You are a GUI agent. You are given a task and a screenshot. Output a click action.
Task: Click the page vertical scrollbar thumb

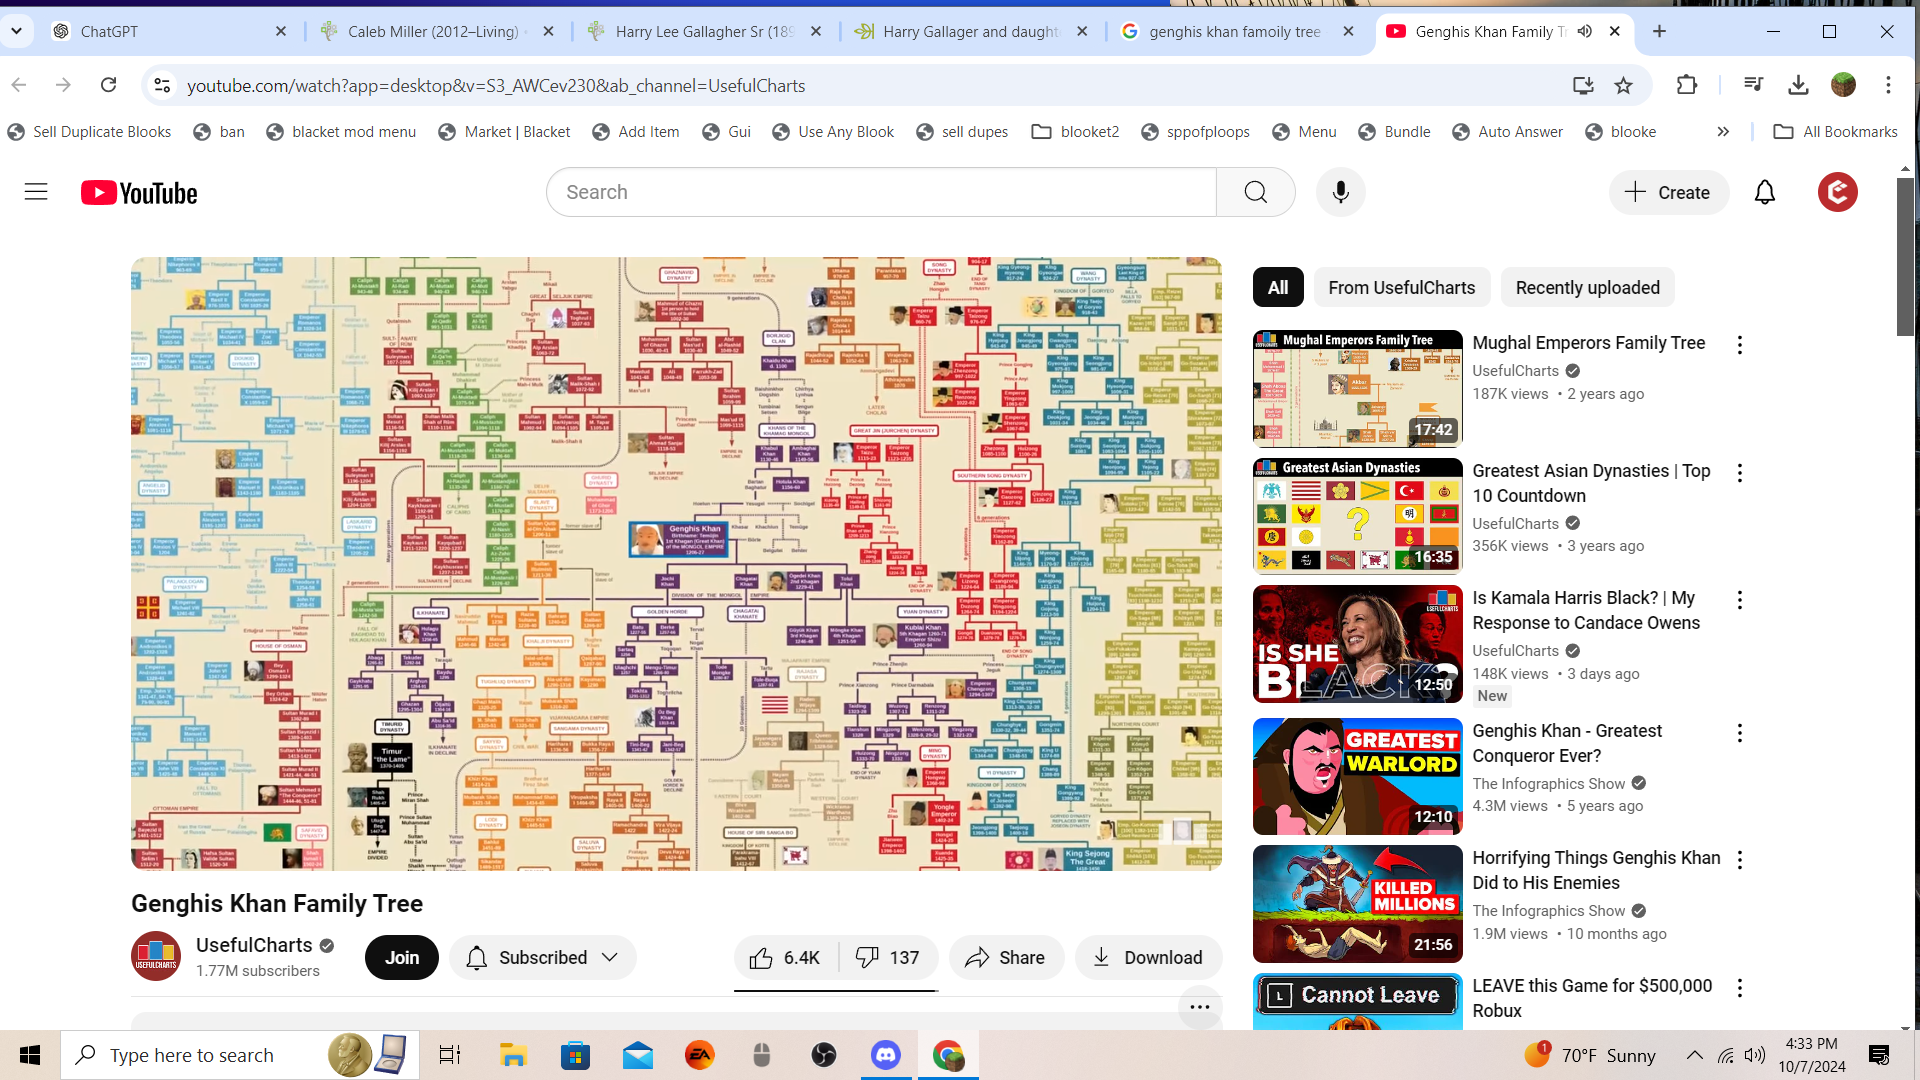tap(1906, 256)
